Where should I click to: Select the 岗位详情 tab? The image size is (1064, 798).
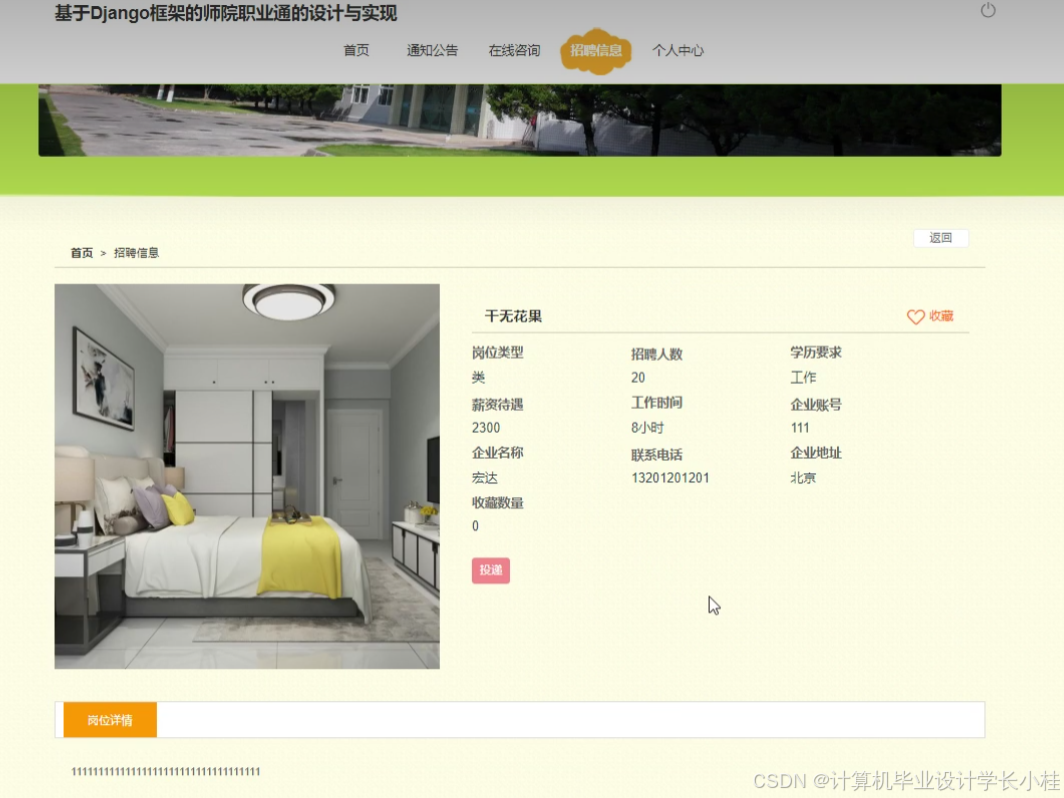pyautogui.click(x=110, y=720)
